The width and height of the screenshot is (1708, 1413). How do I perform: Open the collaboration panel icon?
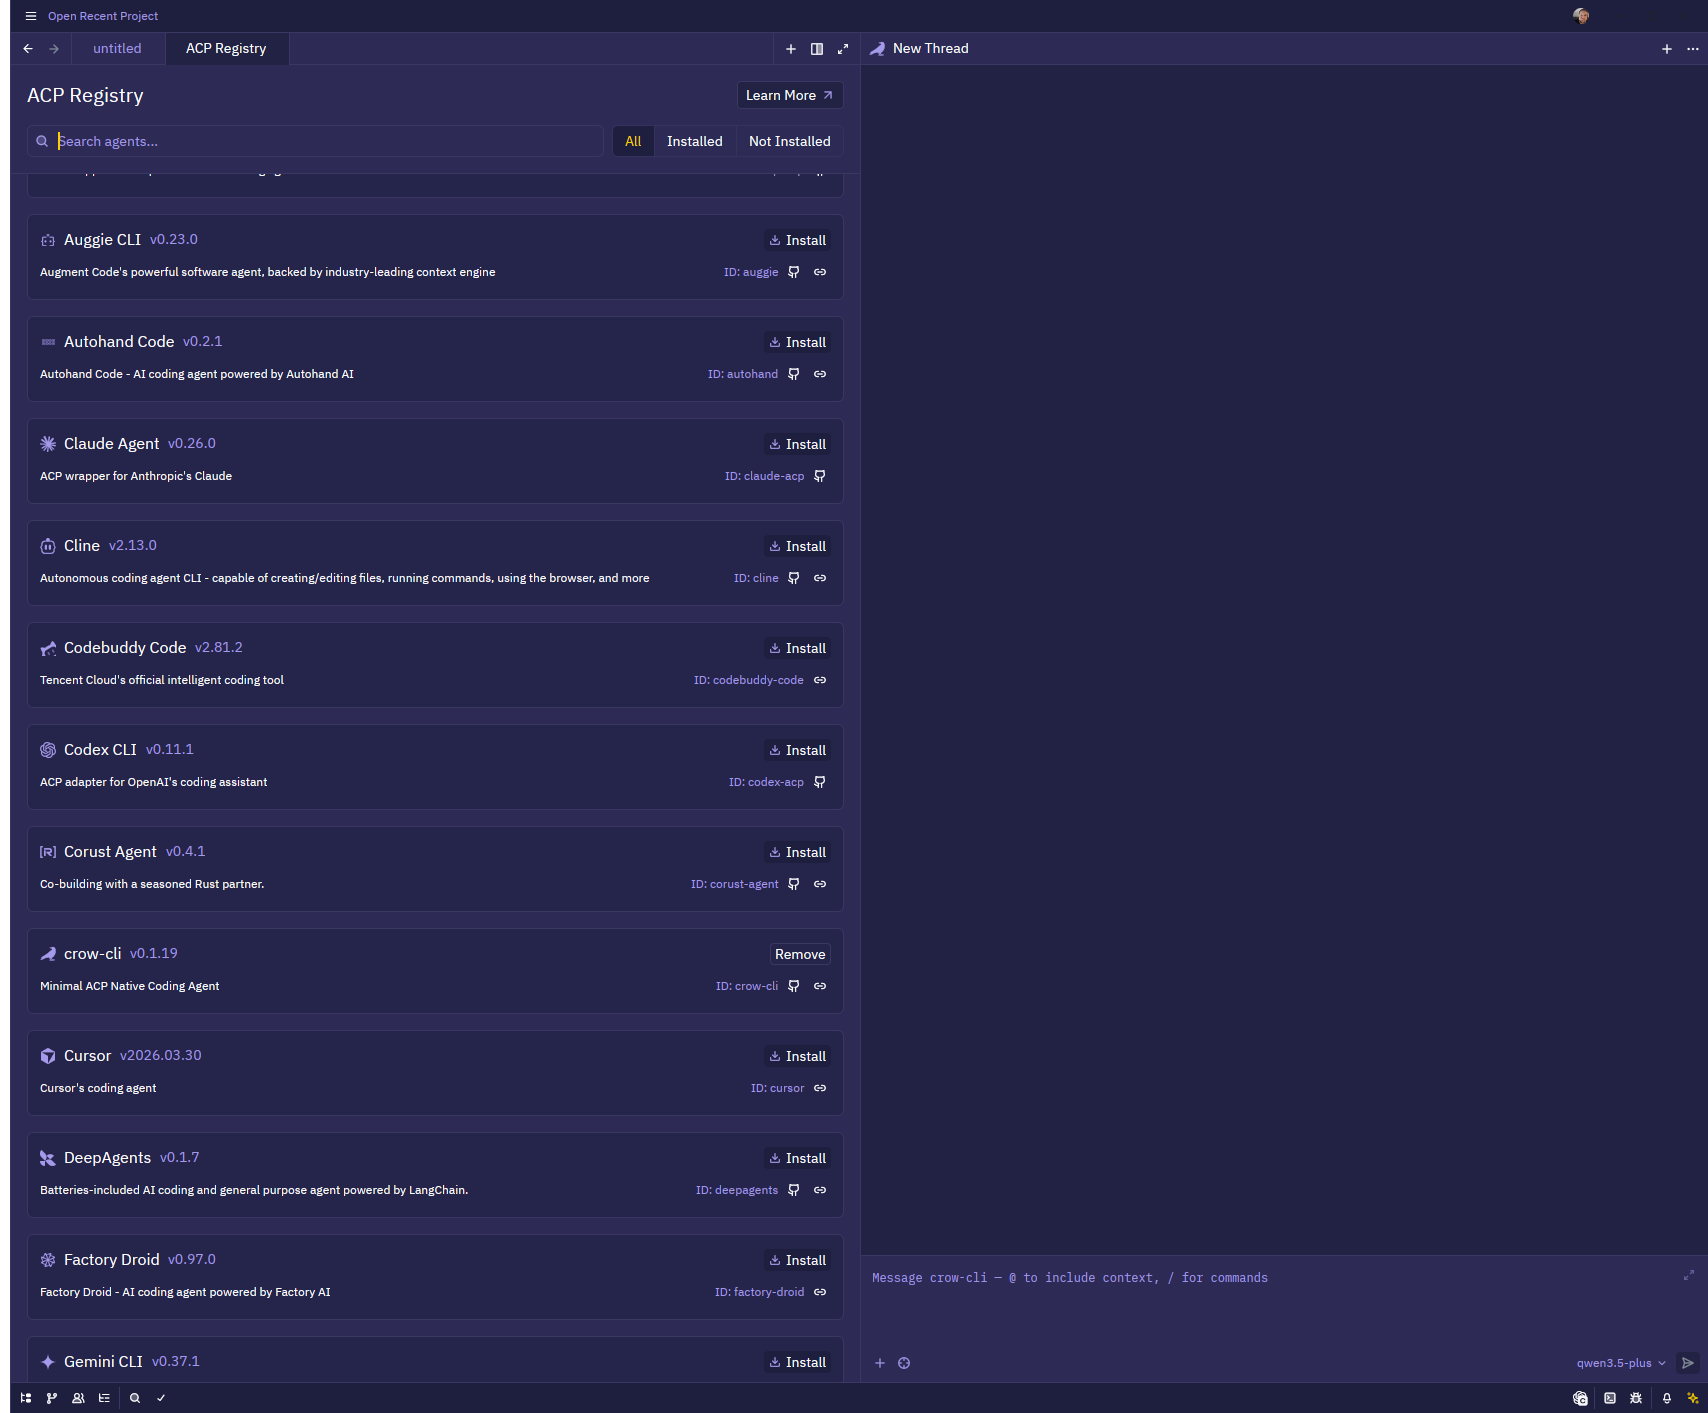tap(78, 1397)
